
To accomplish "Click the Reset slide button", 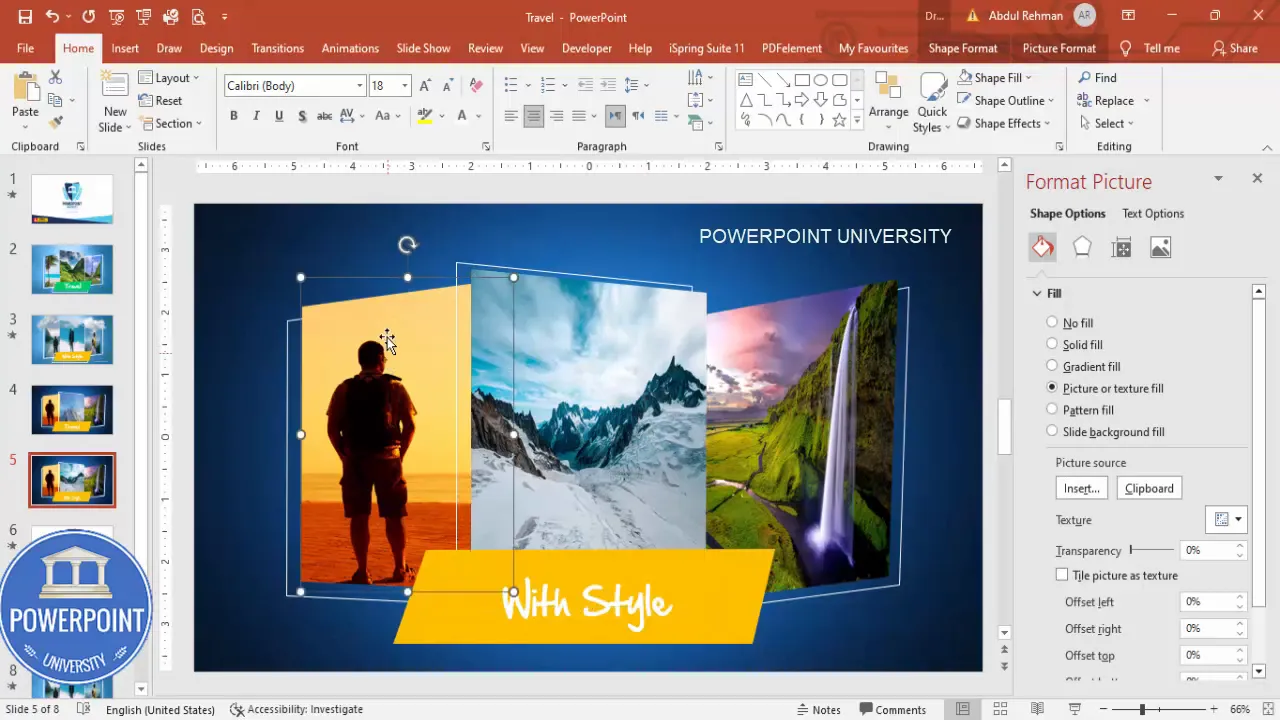I will coord(160,100).
